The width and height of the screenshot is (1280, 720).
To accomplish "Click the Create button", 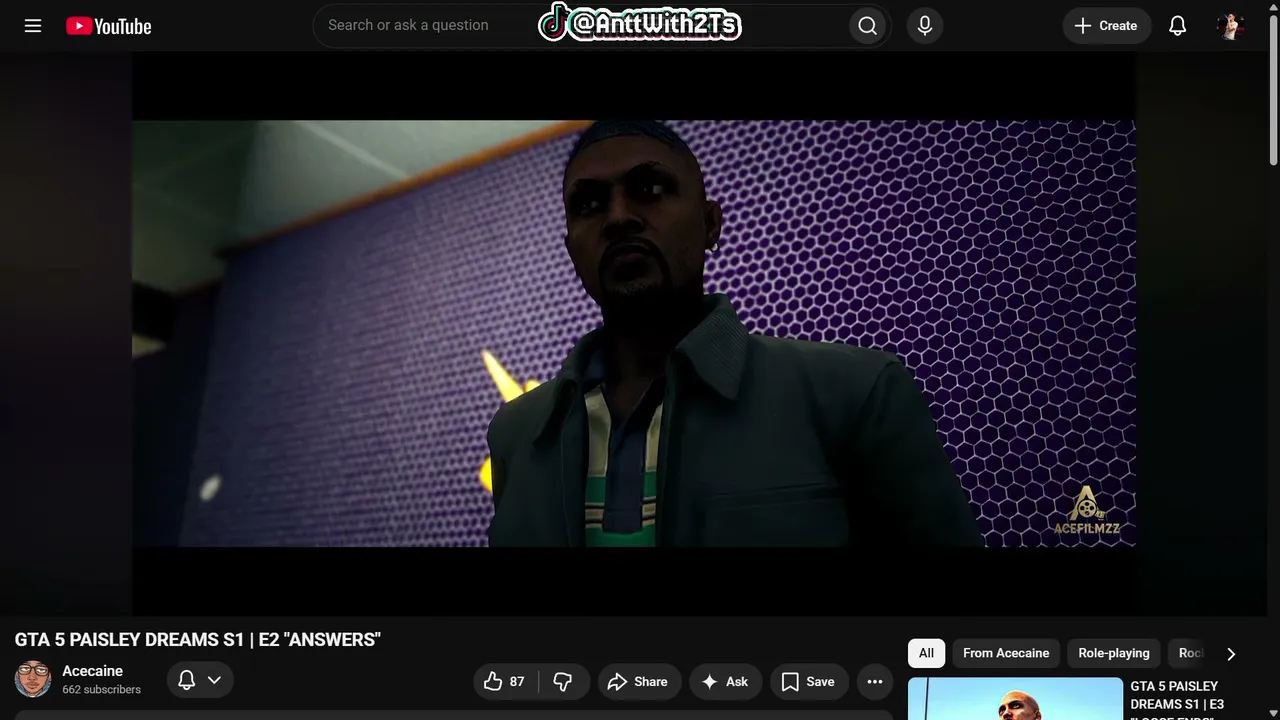I will [x=1106, y=26].
